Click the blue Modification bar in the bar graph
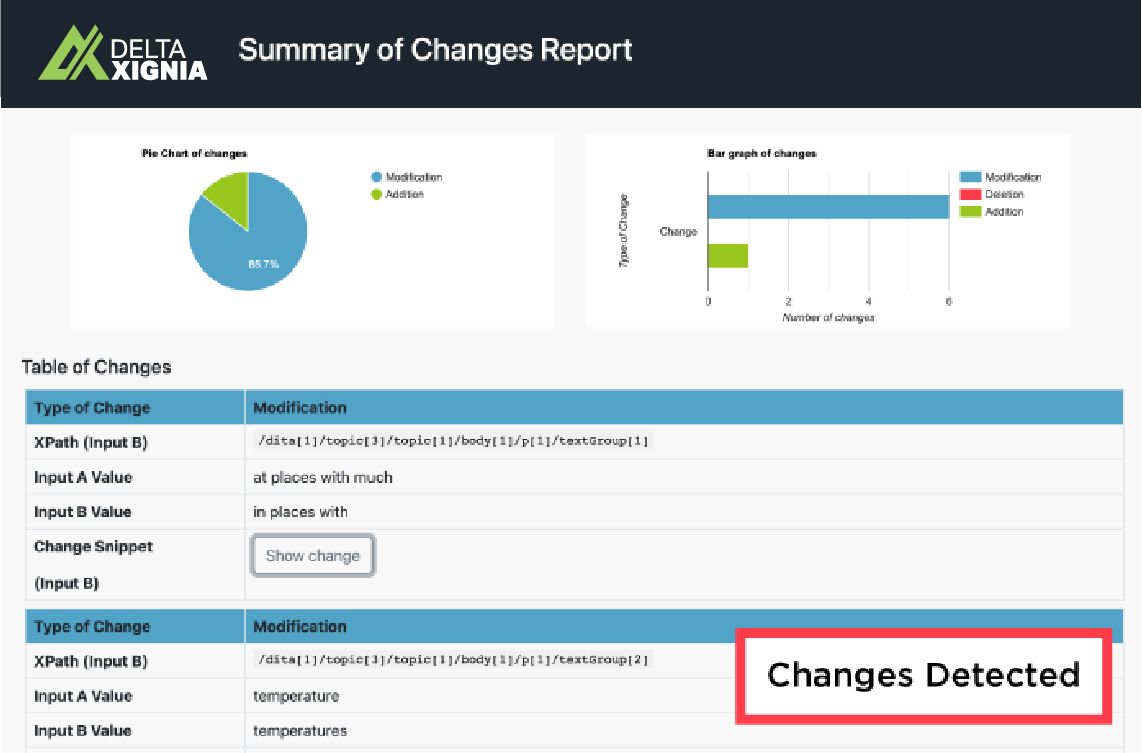1142x753 pixels. [828, 207]
